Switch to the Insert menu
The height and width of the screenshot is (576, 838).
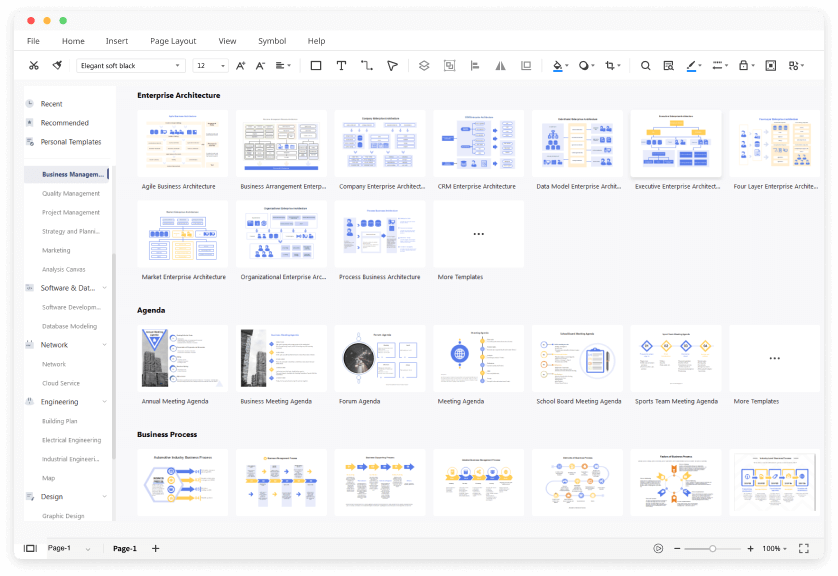117,41
